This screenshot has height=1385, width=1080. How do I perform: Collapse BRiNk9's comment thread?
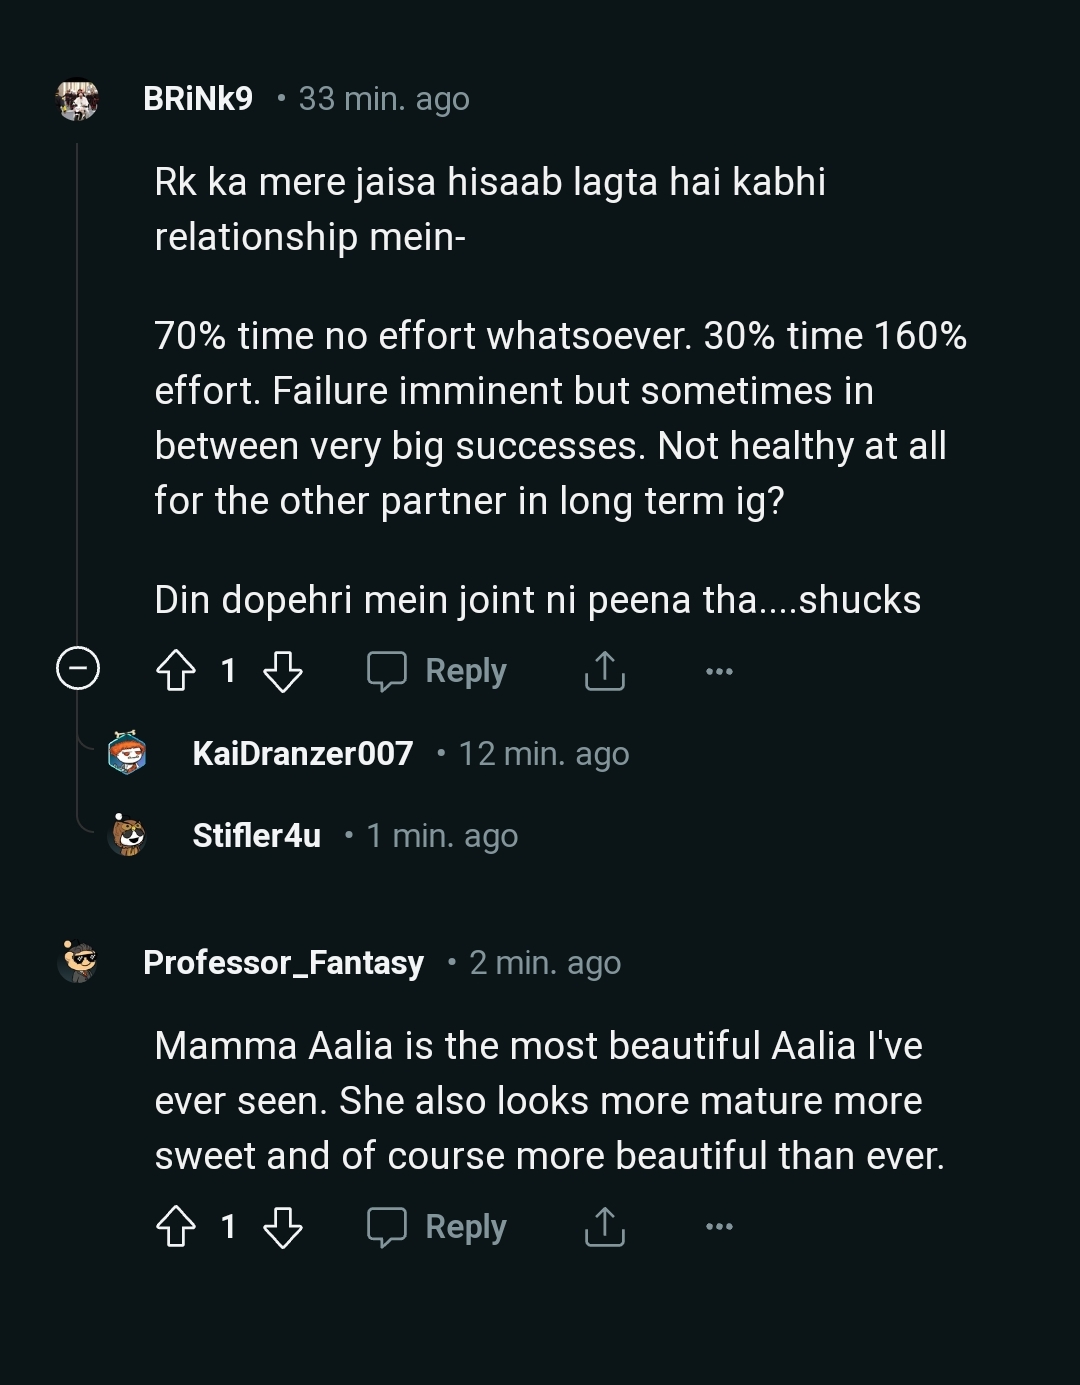pyautogui.click(x=78, y=669)
